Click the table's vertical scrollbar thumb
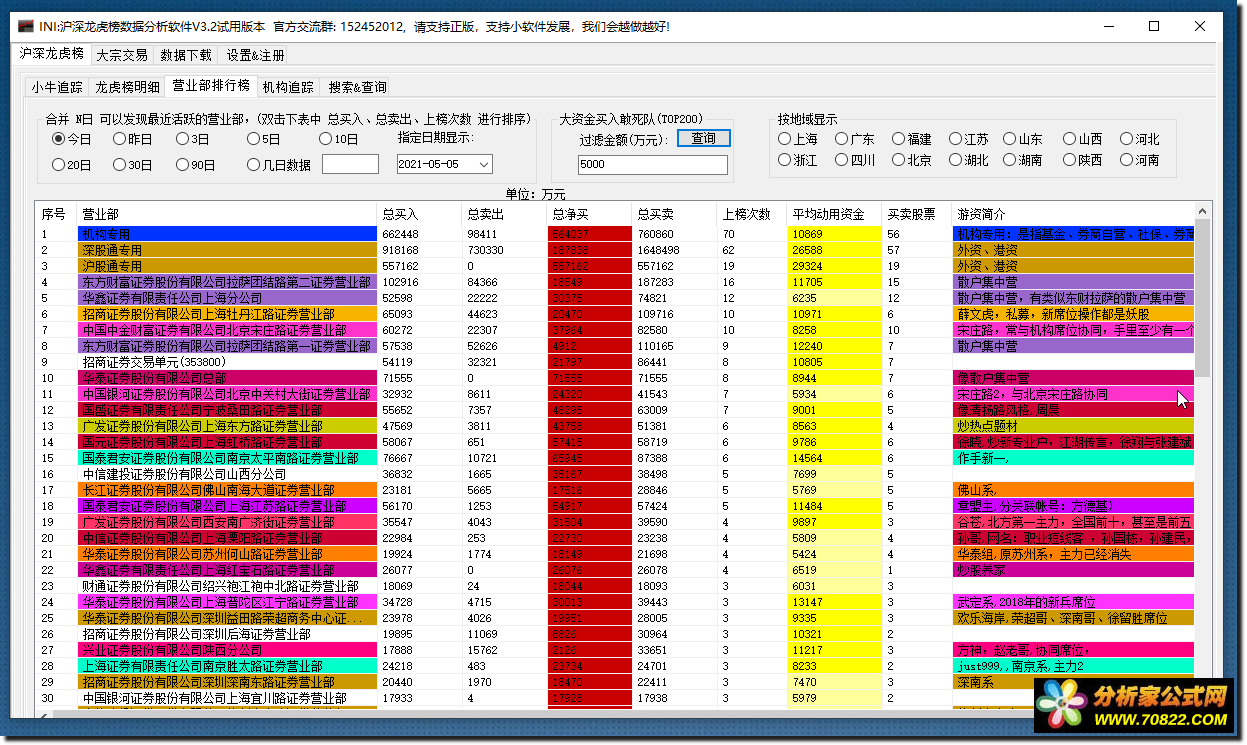This screenshot has width=1247, height=745. click(x=1203, y=298)
